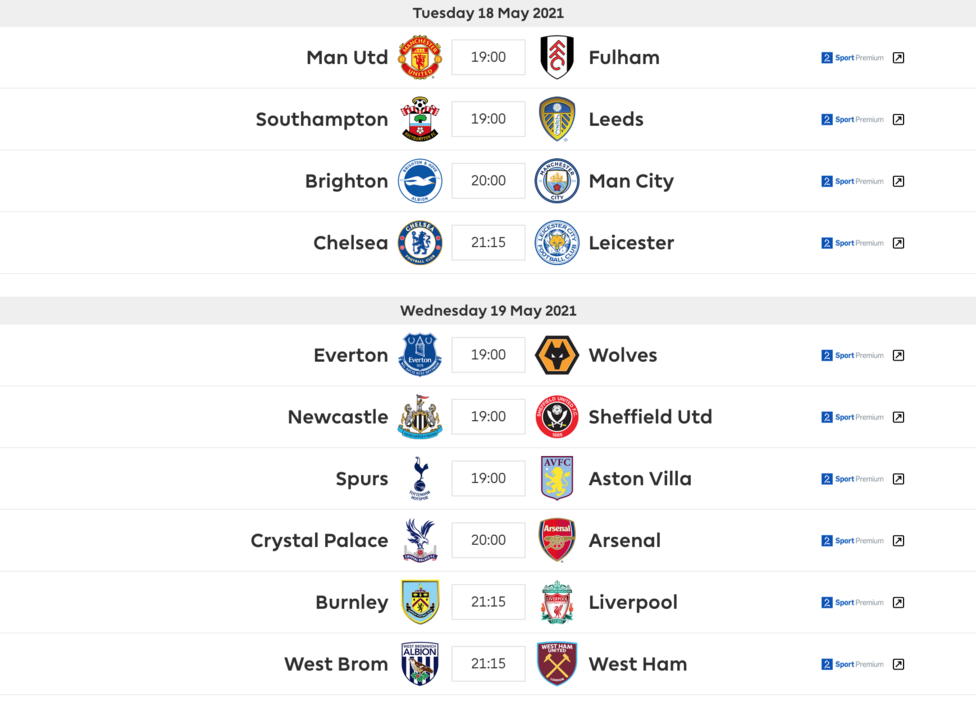The height and width of the screenshot is (720, 976).
Task: Click the Arsenal cannon badge
Action: click(557, 540)
